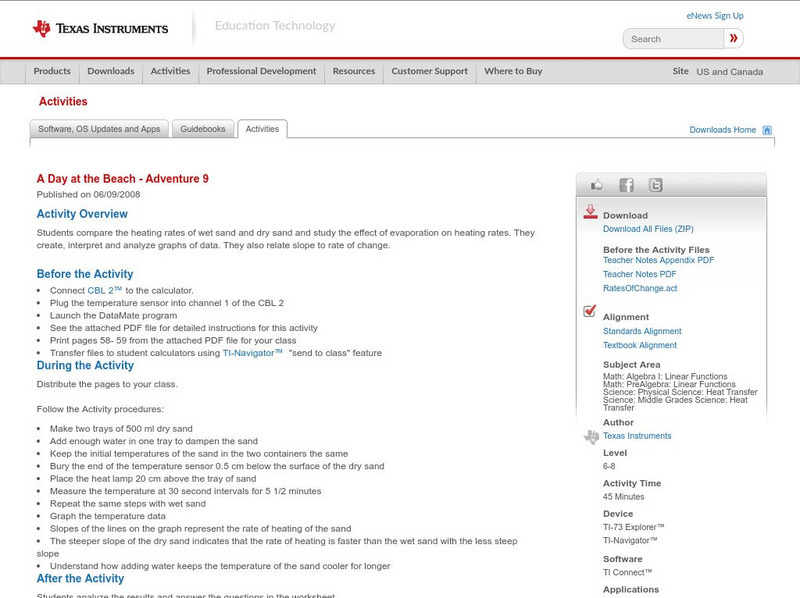The image size is (800, 598).
Task: Download RatesOfChange.act file
Action: point(640,288)
